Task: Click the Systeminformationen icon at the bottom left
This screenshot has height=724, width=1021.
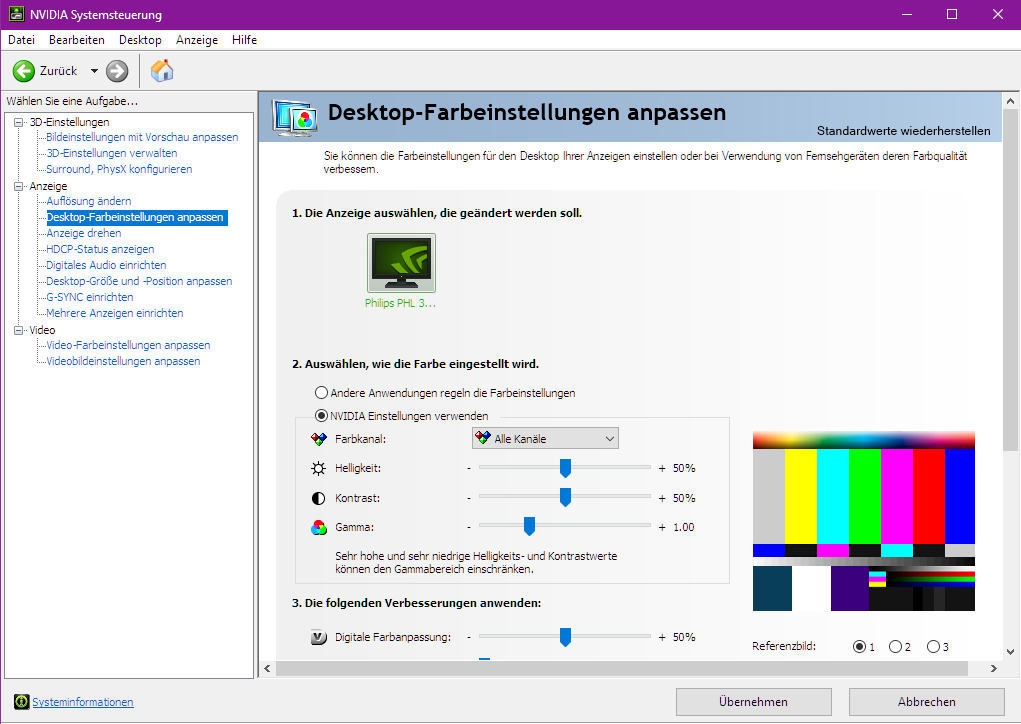Action: pyautogui.click(x=21, y=701)
